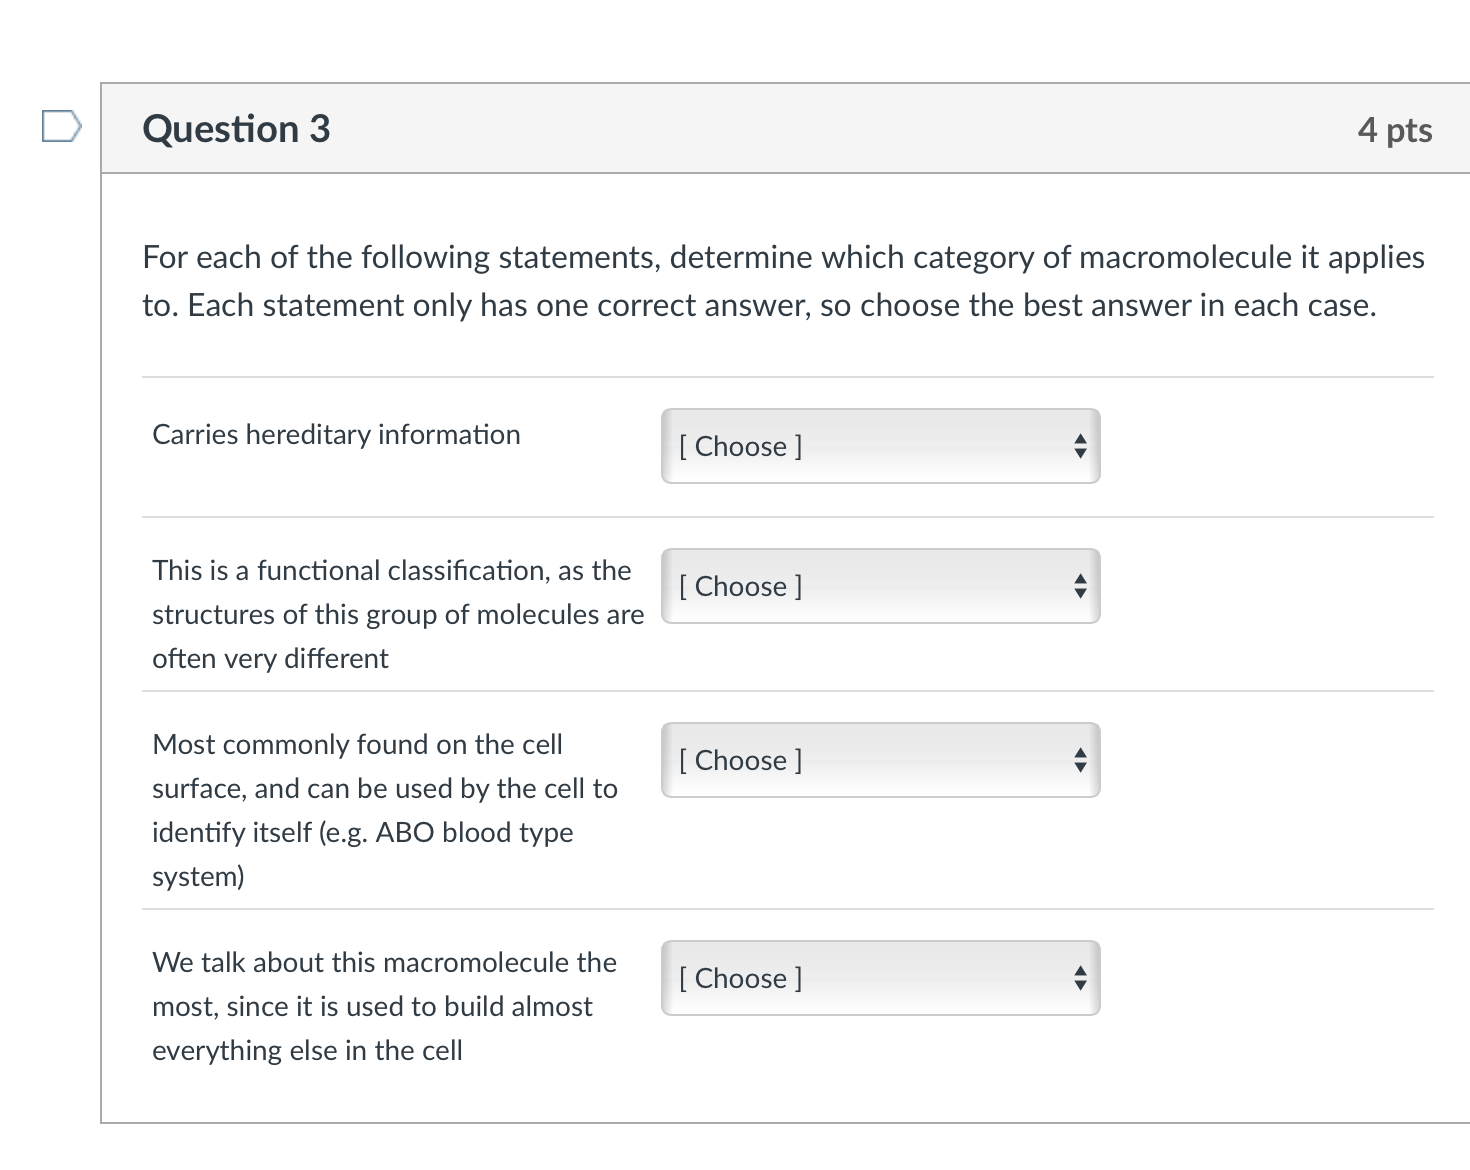1470x1170 pixels.
Task: Click the 4 pts label
Action: (x=1394, y=129)
